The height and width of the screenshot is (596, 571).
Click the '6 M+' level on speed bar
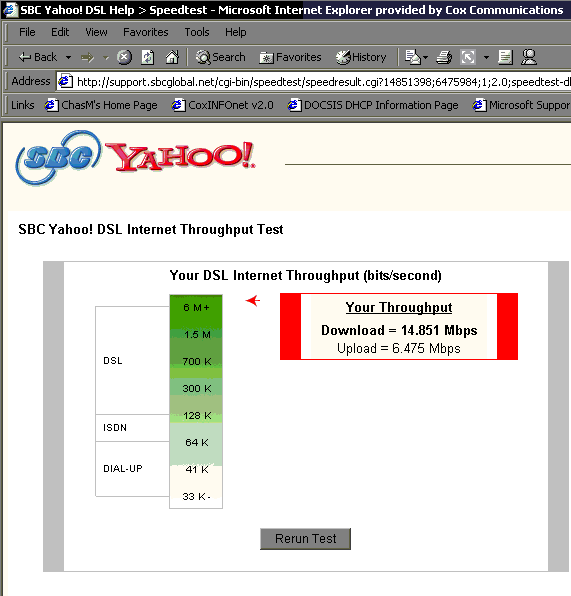[x=196, y=308]
